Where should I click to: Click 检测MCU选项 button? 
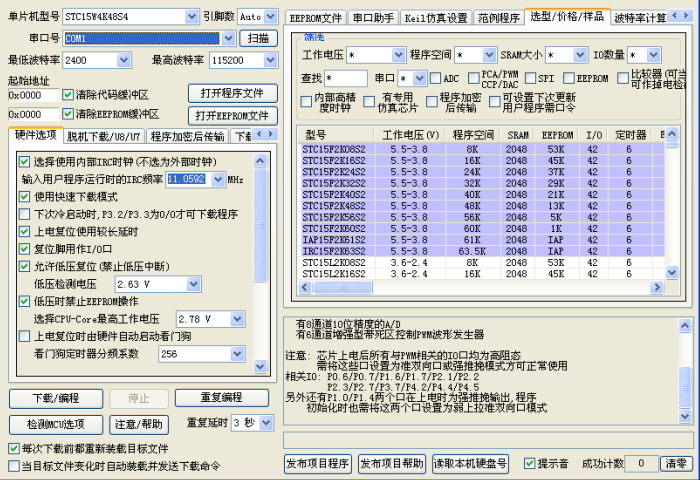(56, 424)
